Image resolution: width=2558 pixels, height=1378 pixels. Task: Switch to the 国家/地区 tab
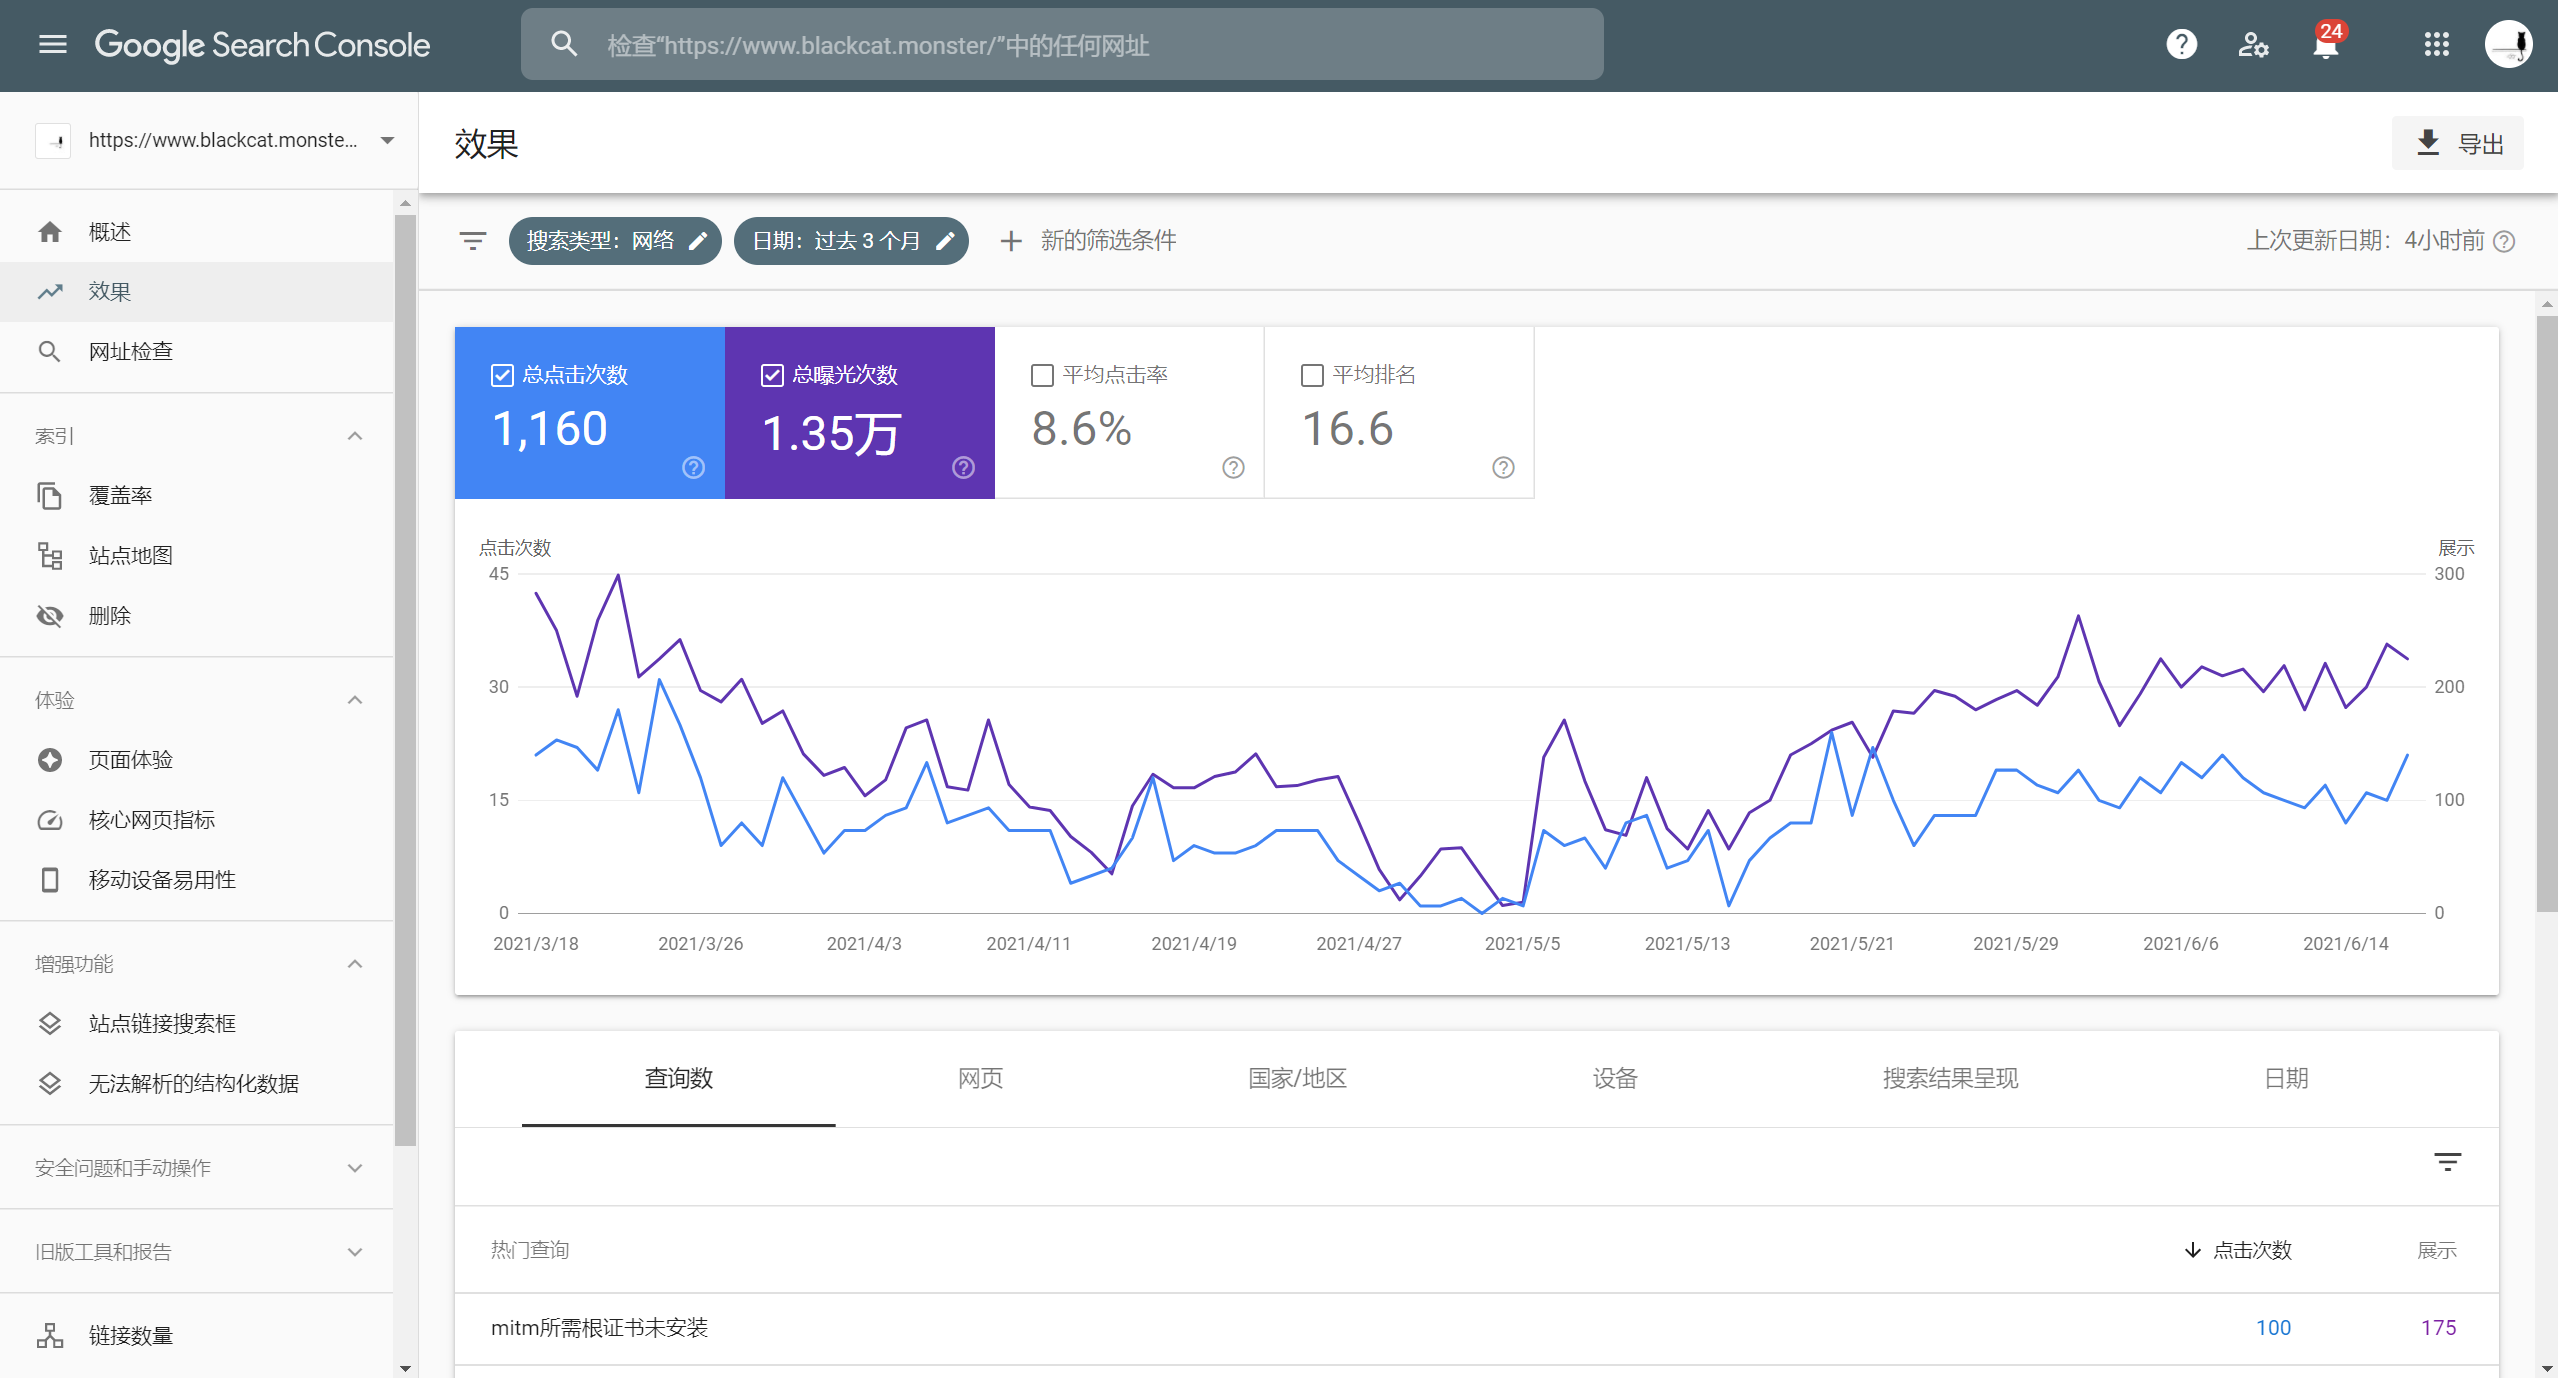(1297, 1078)
